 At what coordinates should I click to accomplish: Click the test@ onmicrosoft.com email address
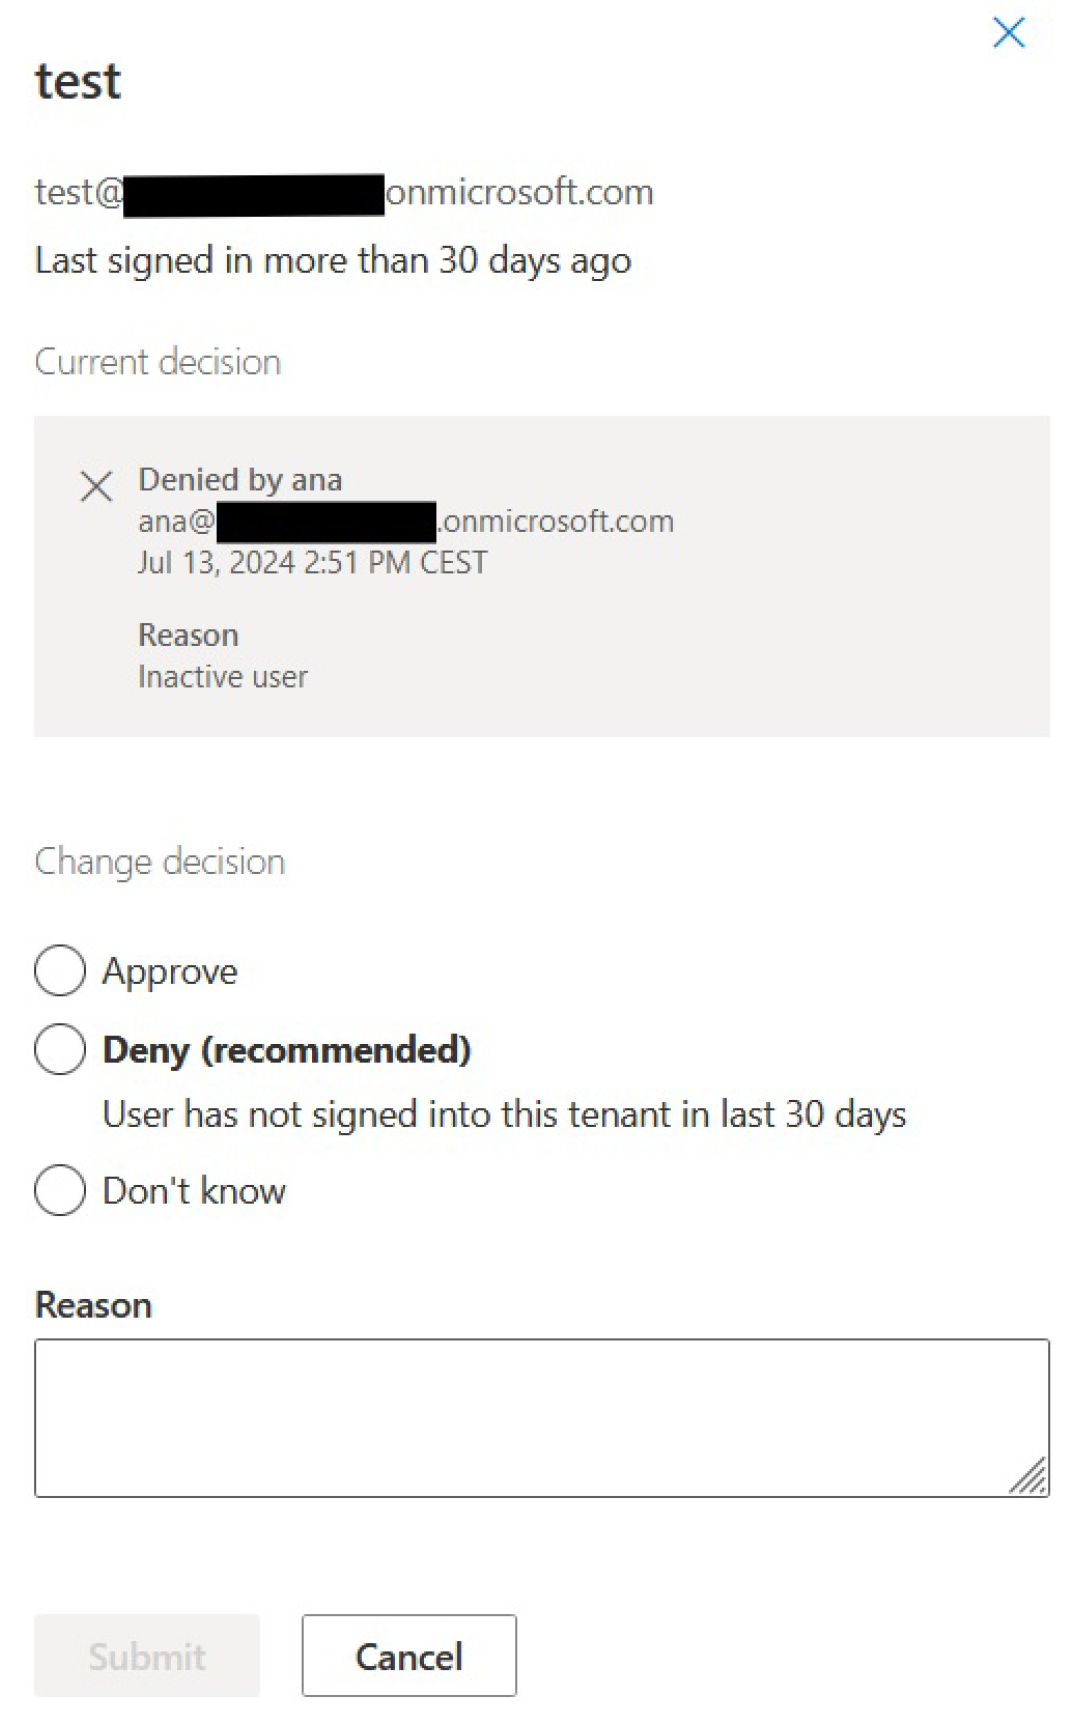[x=343, y=192]
